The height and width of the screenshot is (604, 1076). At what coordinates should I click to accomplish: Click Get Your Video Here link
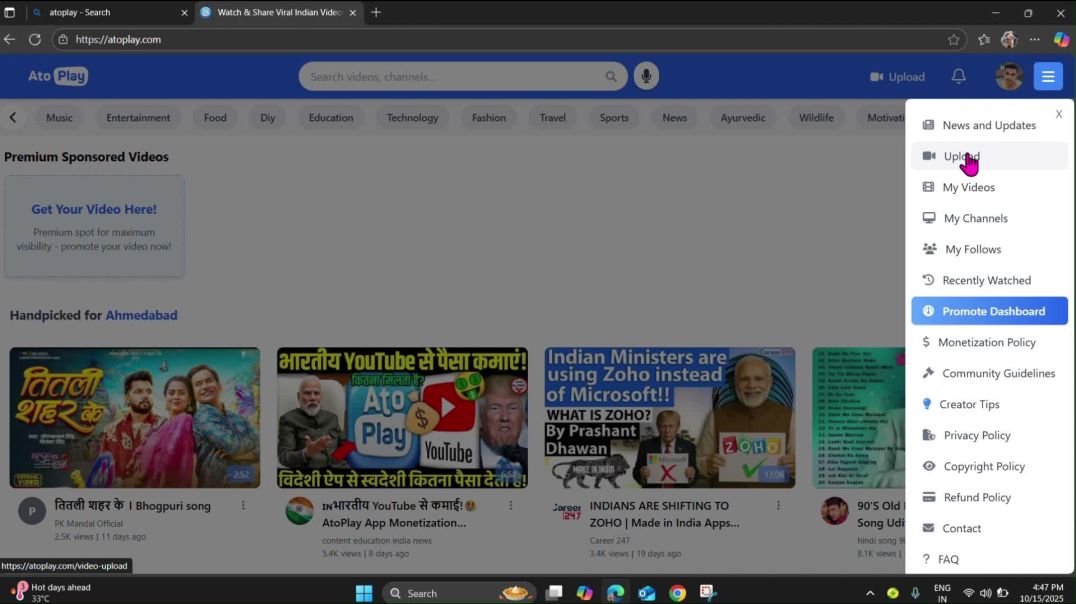[x=94, y=209]
